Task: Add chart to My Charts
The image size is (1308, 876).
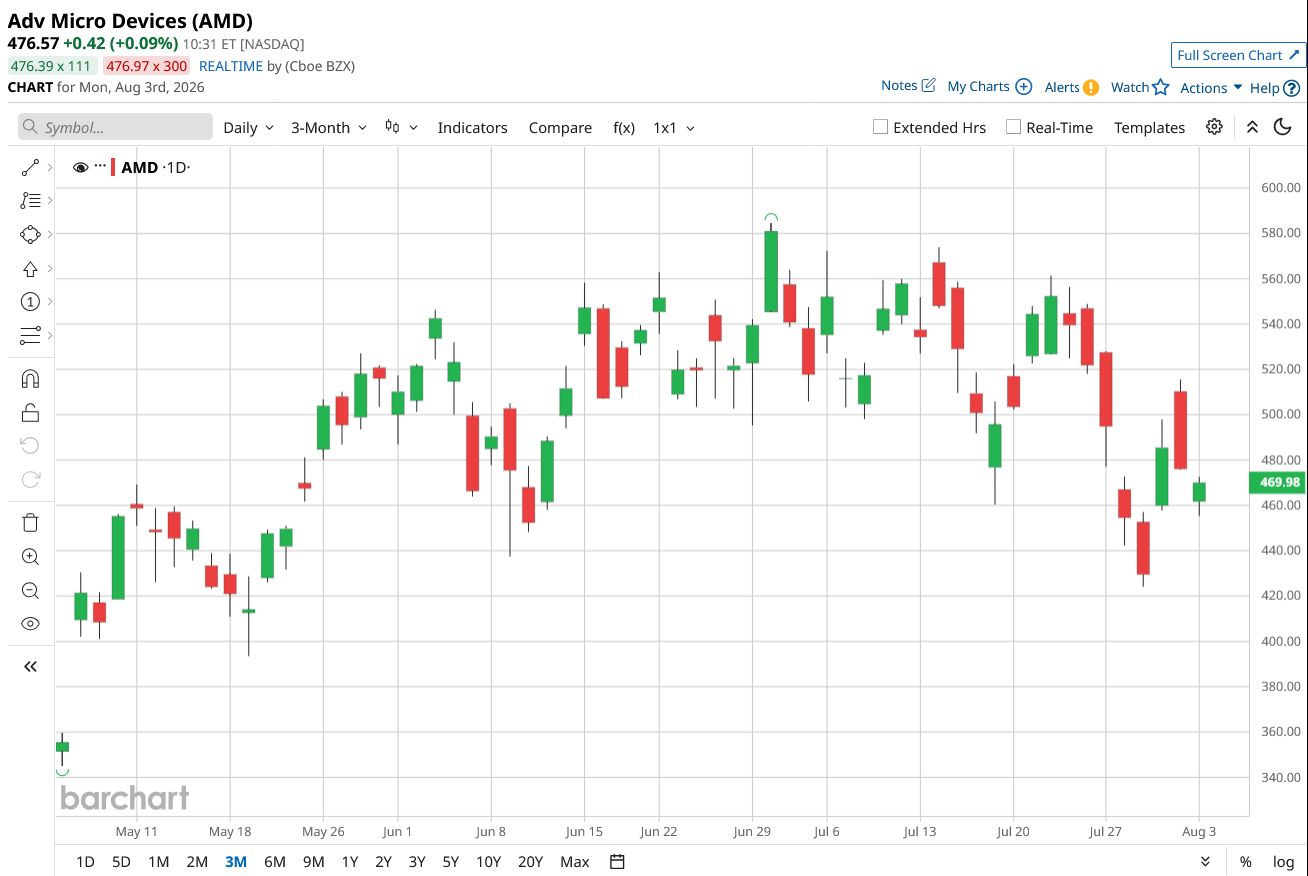Action: tap(989, 86)
